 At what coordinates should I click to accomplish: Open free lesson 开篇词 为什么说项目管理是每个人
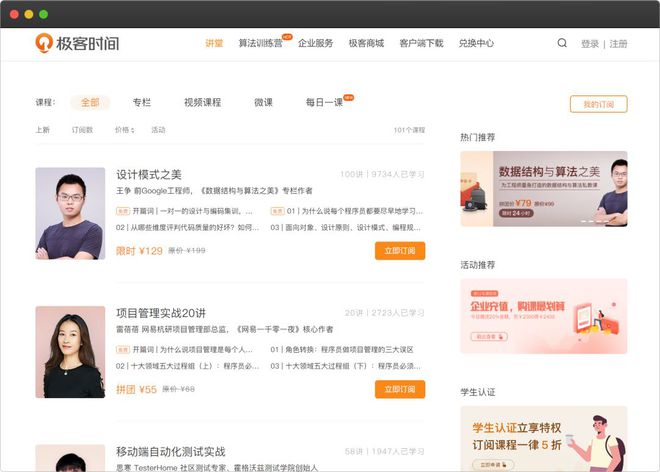click(184, 349)
